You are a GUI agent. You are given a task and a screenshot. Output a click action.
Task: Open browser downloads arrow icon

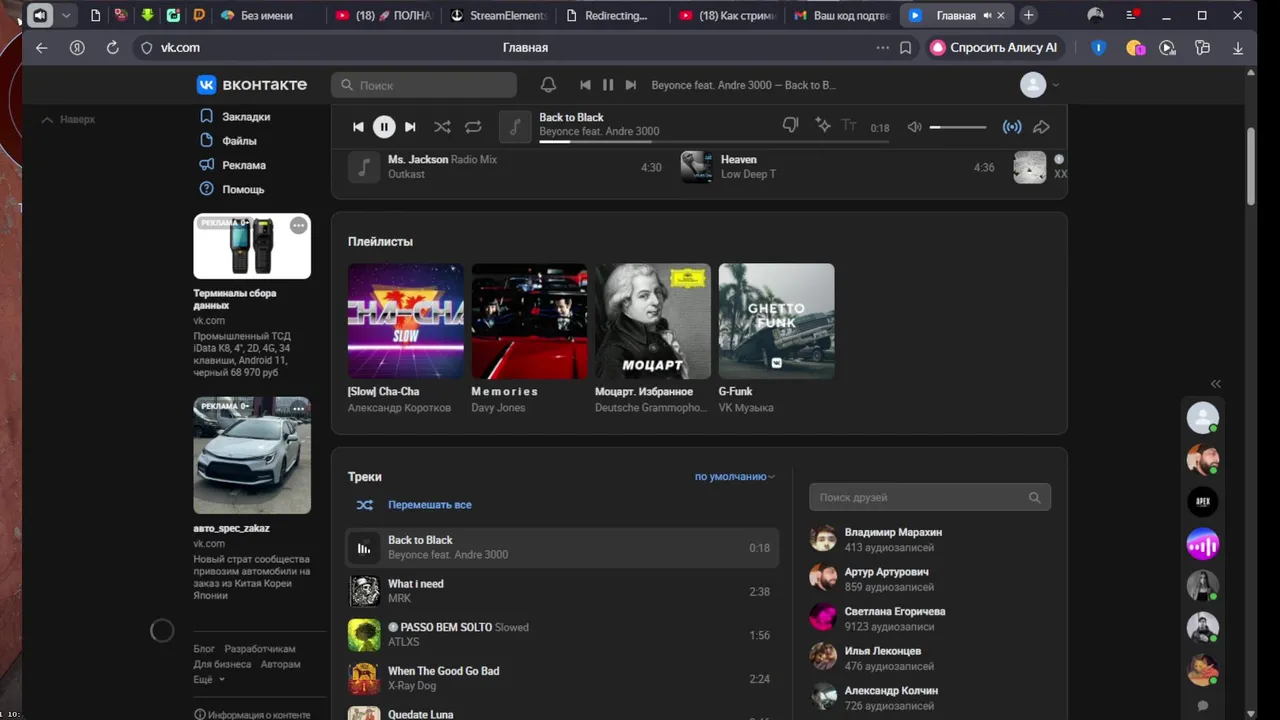pyautogui.click(x=1238, y=48)
